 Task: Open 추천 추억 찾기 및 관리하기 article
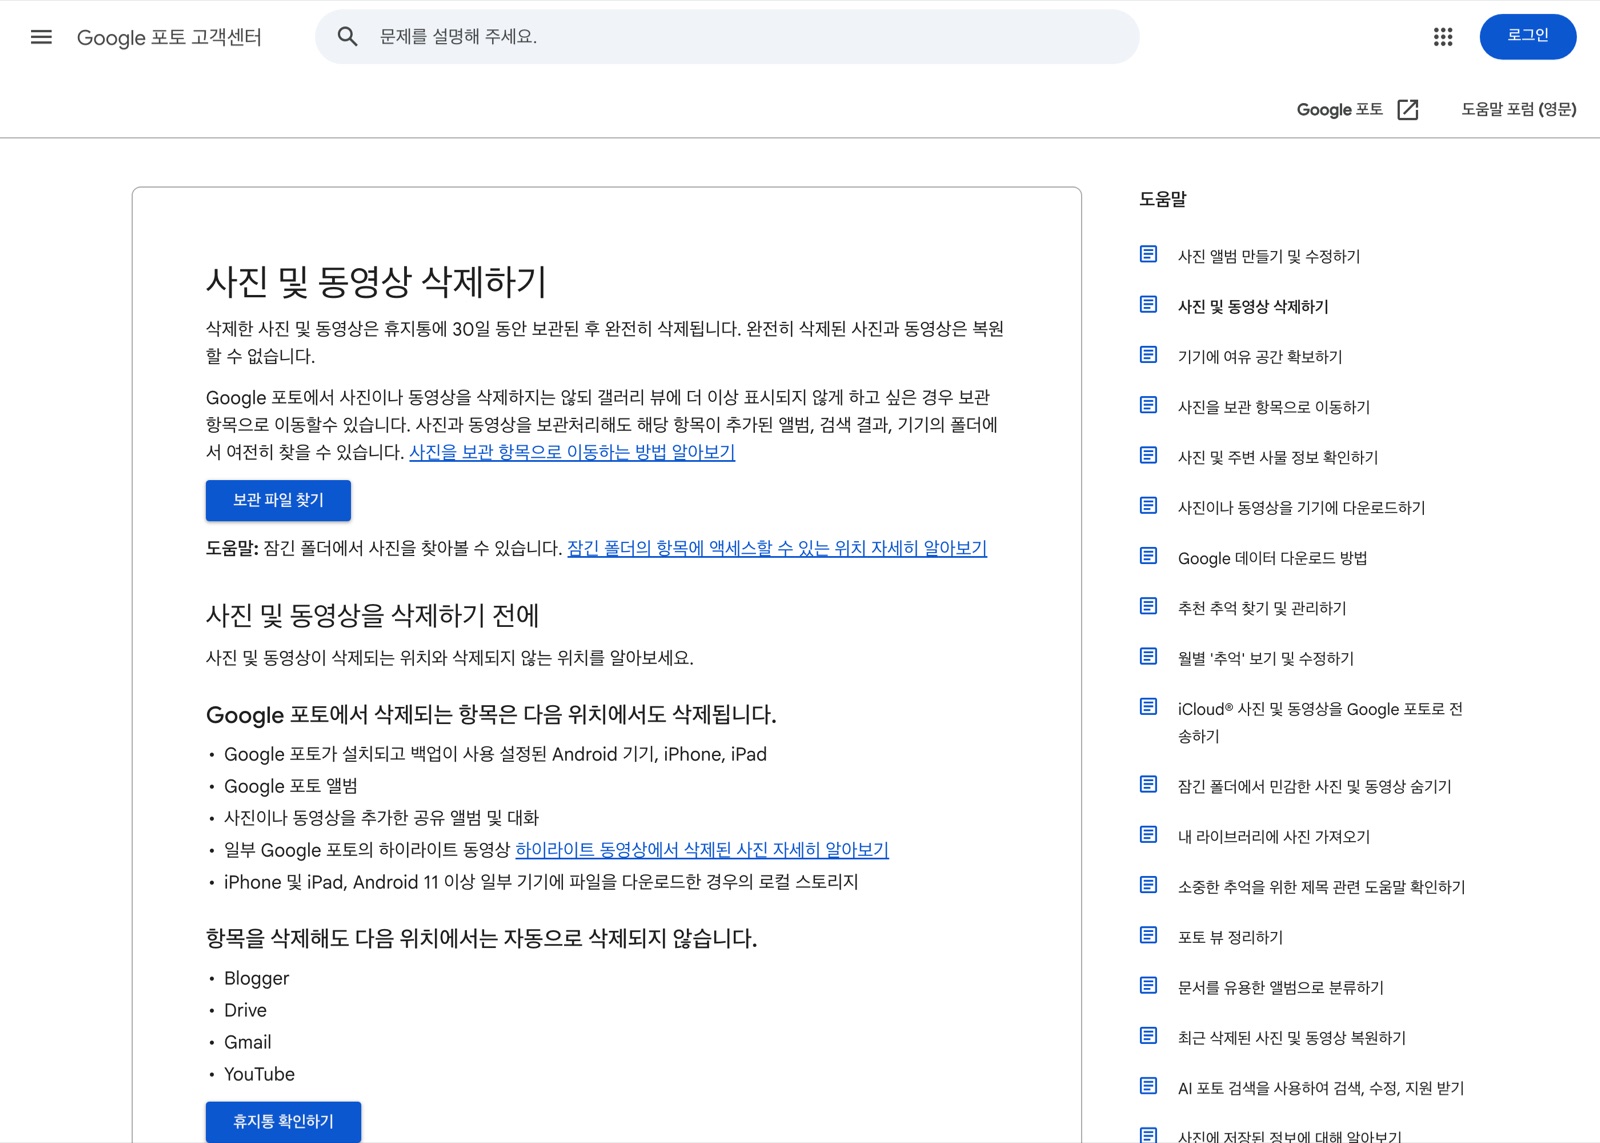[x=1262, y=608]
